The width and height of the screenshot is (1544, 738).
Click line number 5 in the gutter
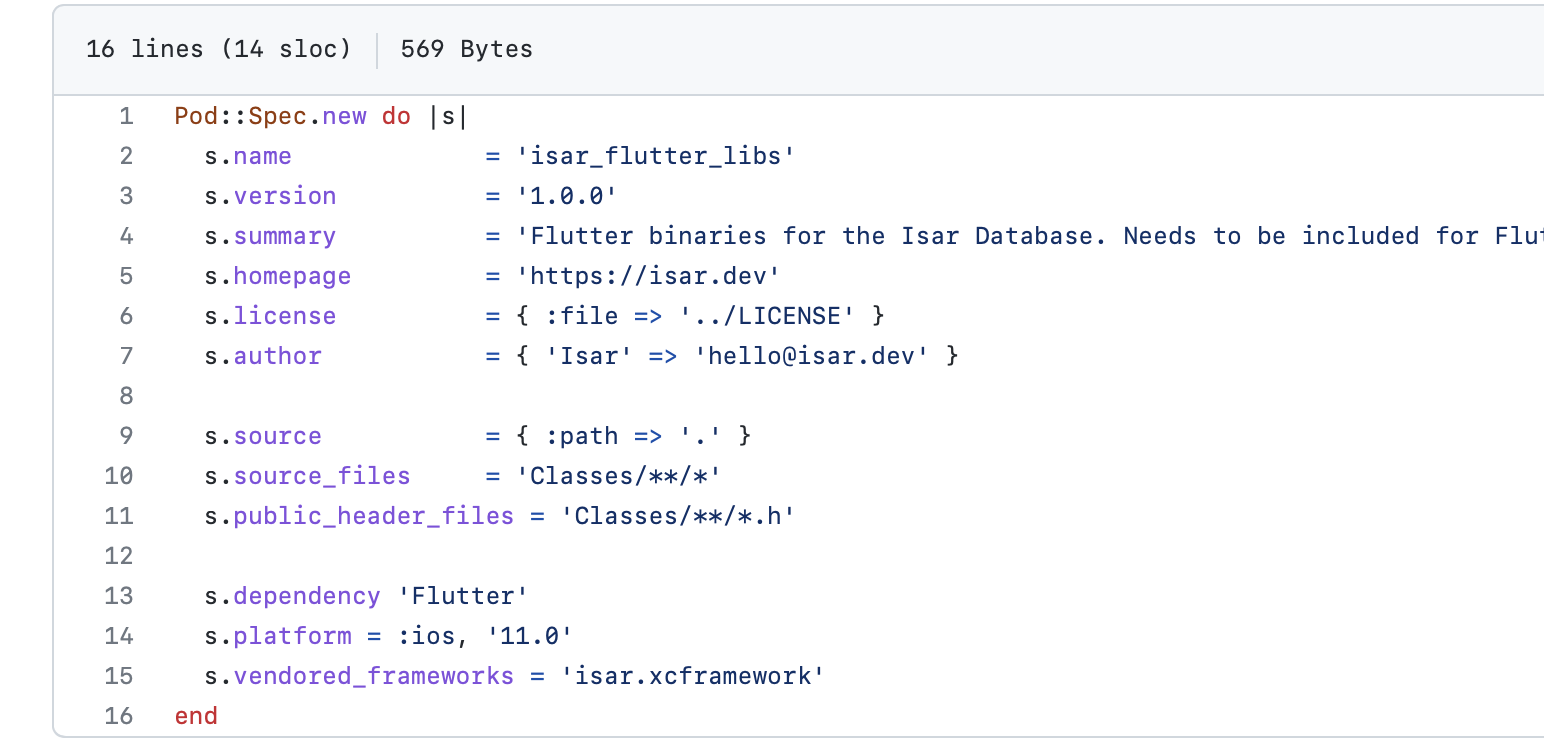(126, 276)
